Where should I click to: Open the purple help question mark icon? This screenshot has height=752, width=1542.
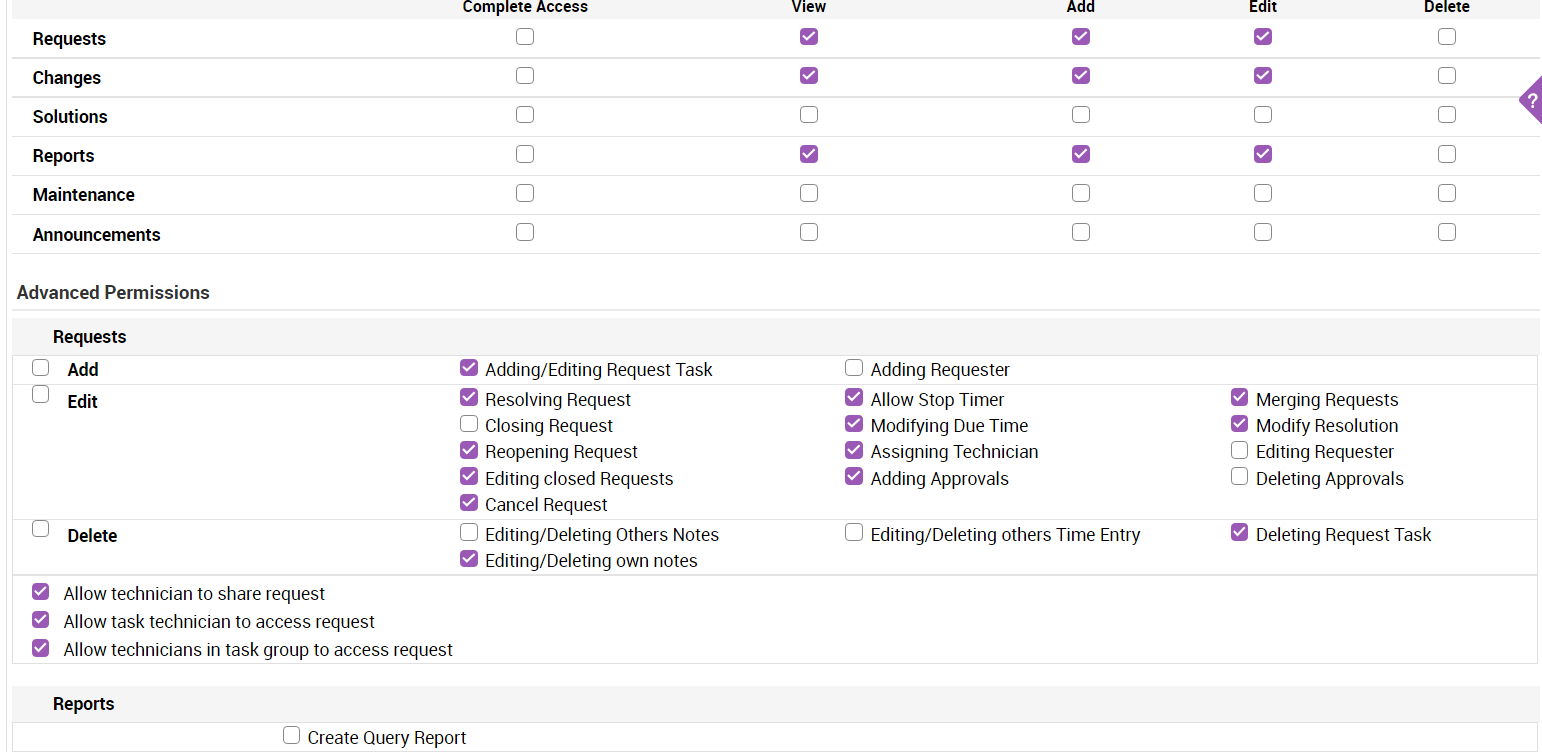tap(1532, 100)
